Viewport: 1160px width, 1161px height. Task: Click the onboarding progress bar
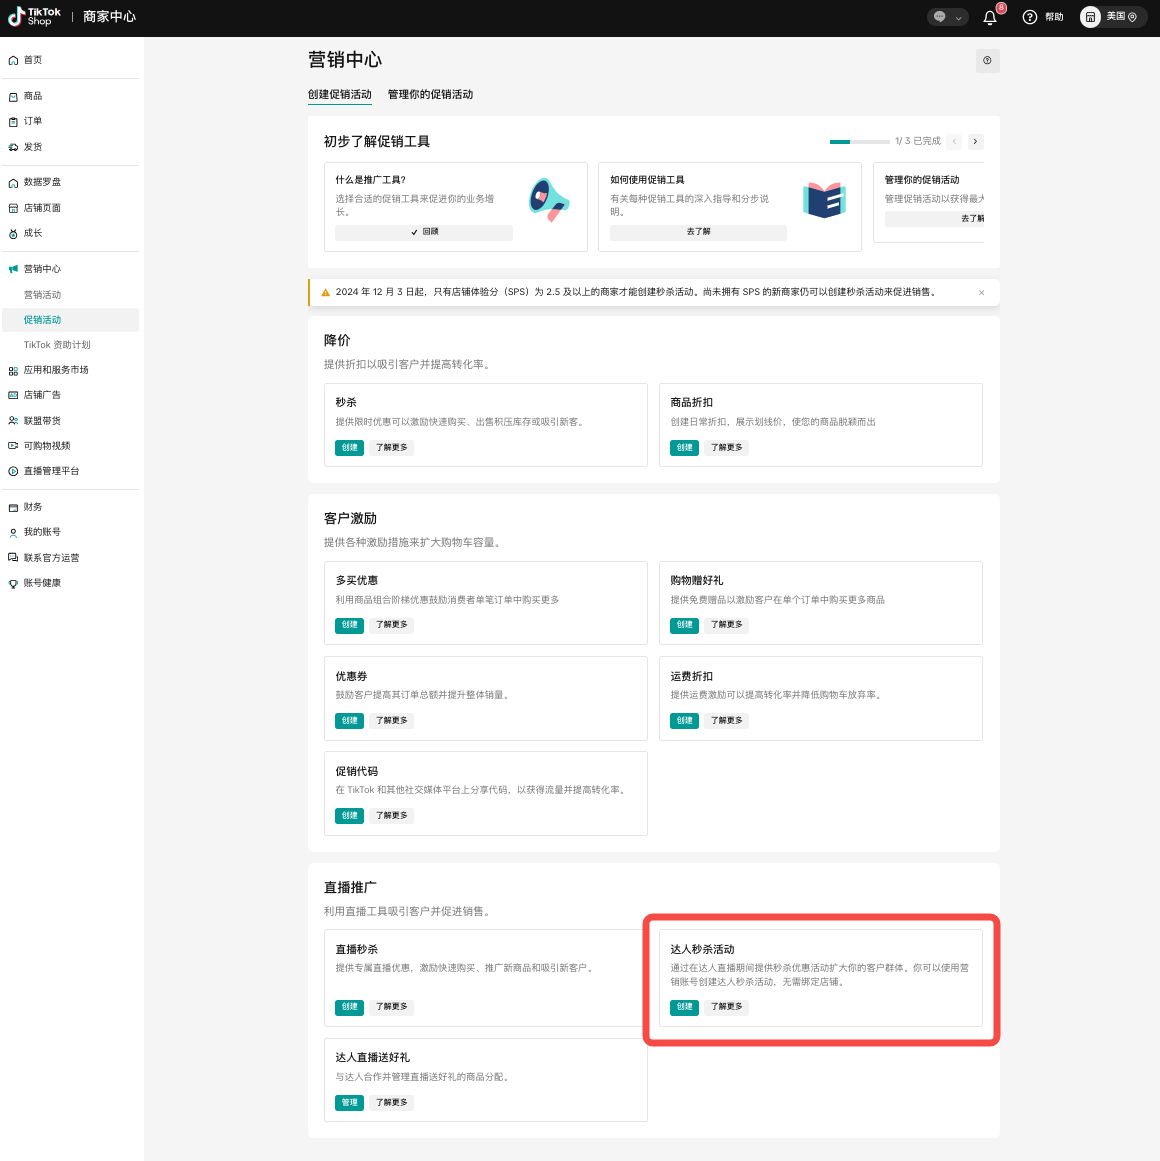[x=859, y=142]
